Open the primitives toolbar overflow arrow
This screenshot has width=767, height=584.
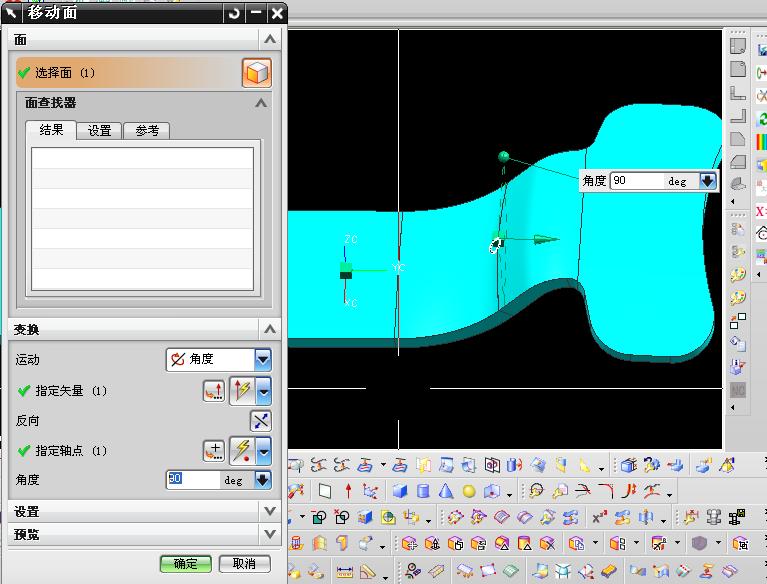(x=509, y=494)
